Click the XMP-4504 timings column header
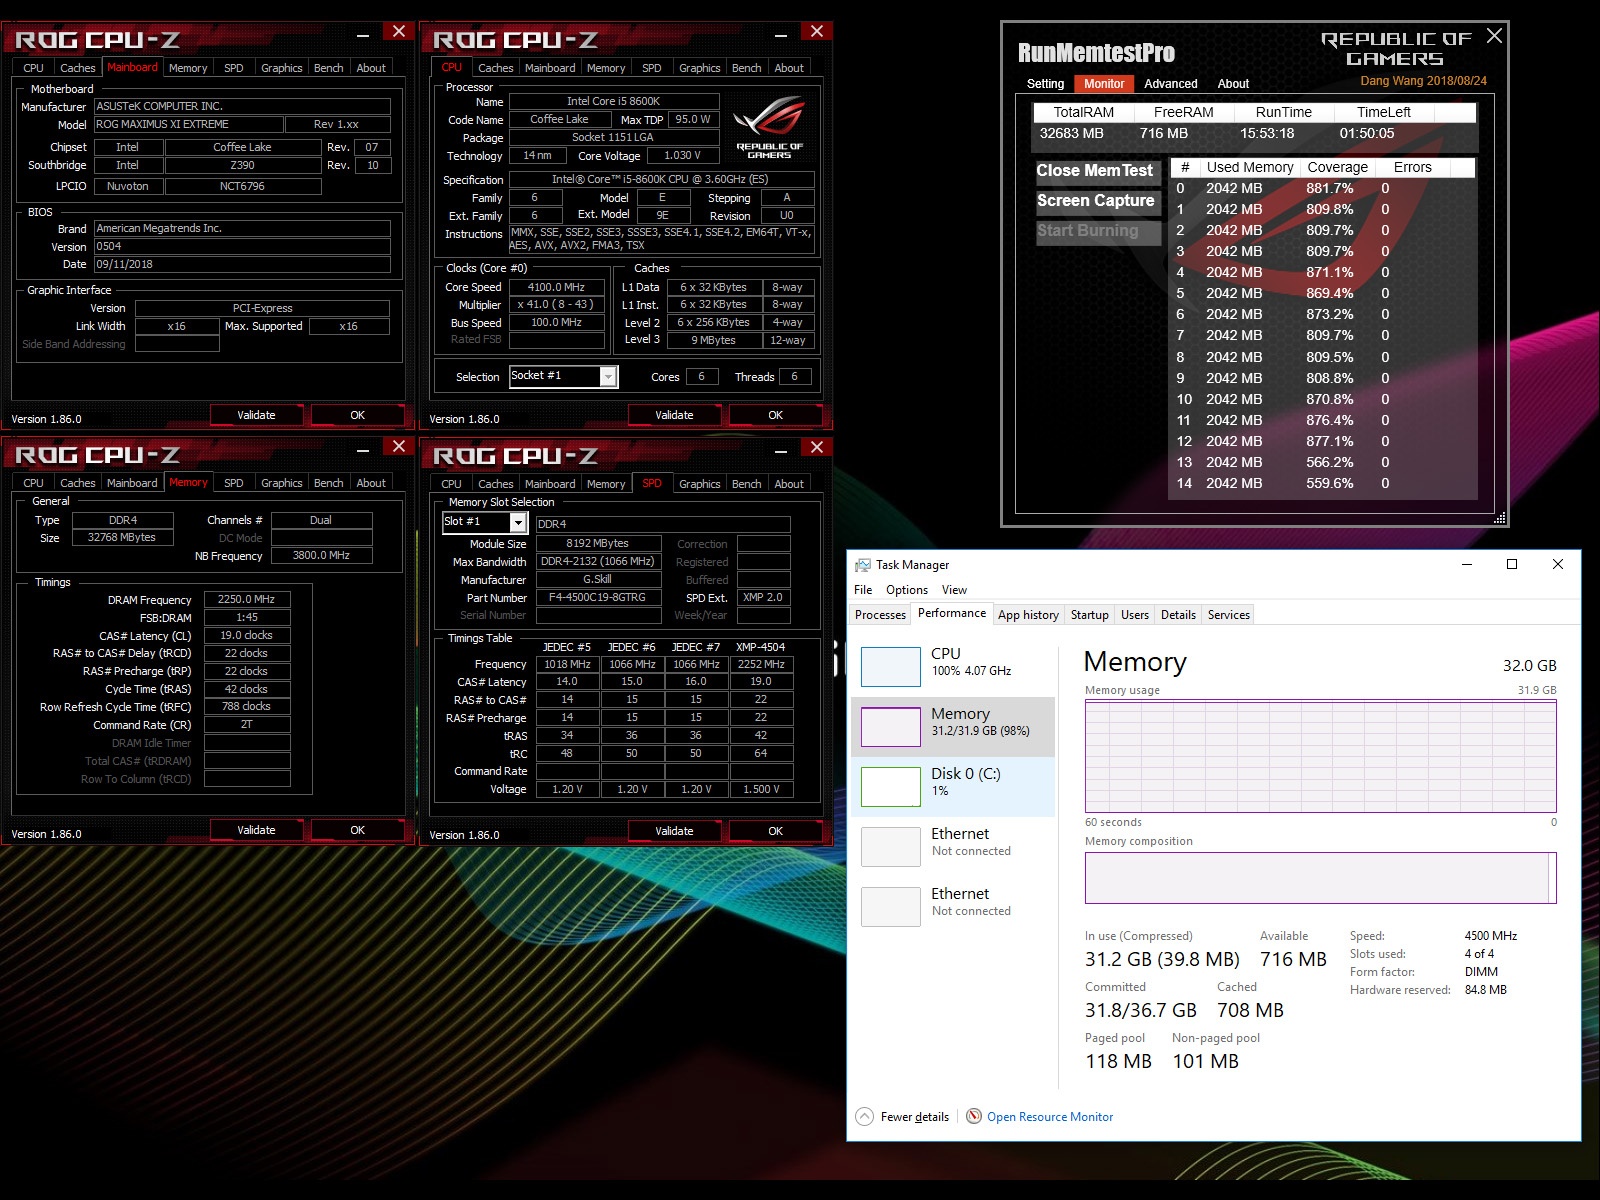Screen dimensions: 1600x1200 (x=760, y=647)
